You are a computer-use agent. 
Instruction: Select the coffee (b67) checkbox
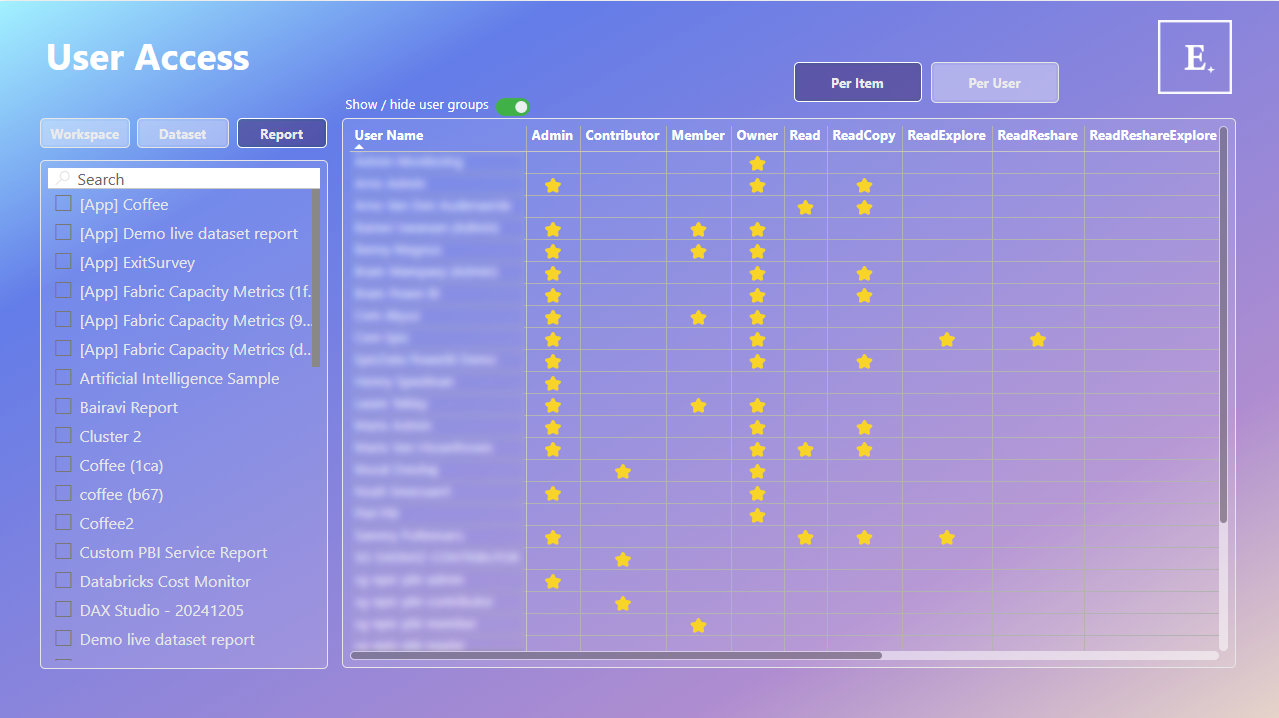point(63,494)
